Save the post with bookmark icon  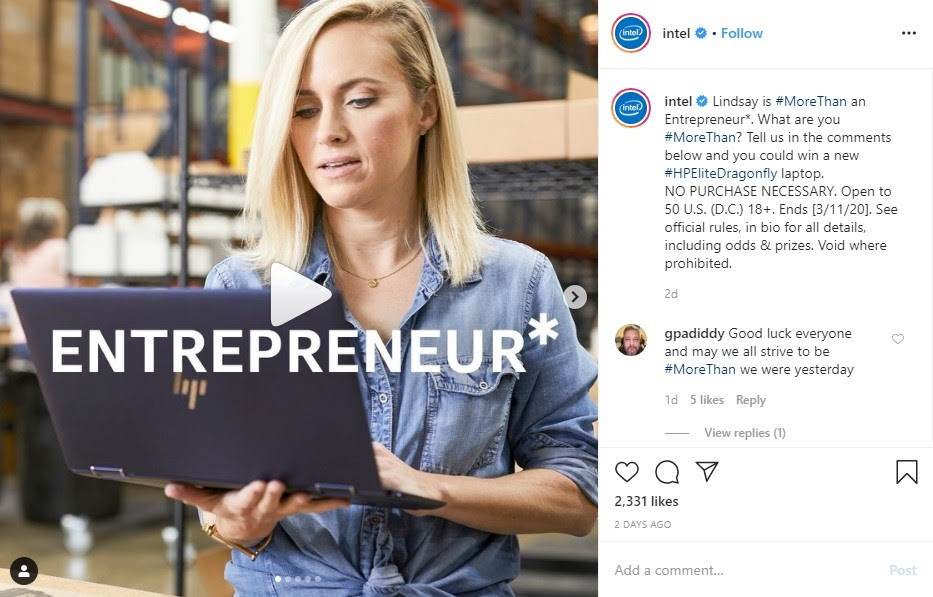point(907,471)
